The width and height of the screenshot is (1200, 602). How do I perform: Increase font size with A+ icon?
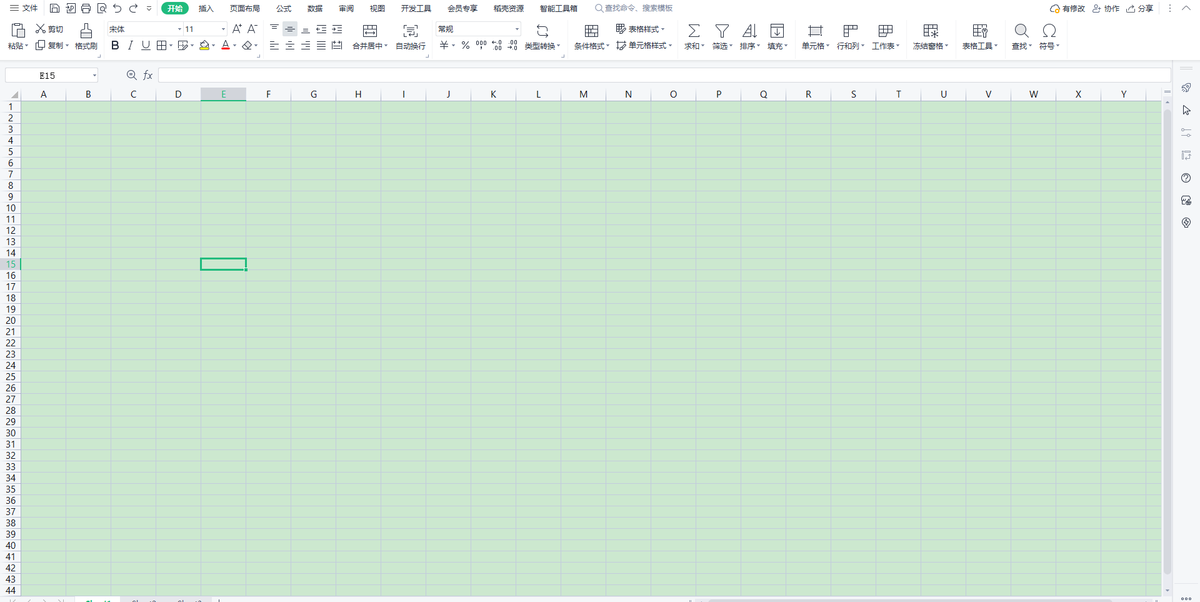click(x=237, y=29)
